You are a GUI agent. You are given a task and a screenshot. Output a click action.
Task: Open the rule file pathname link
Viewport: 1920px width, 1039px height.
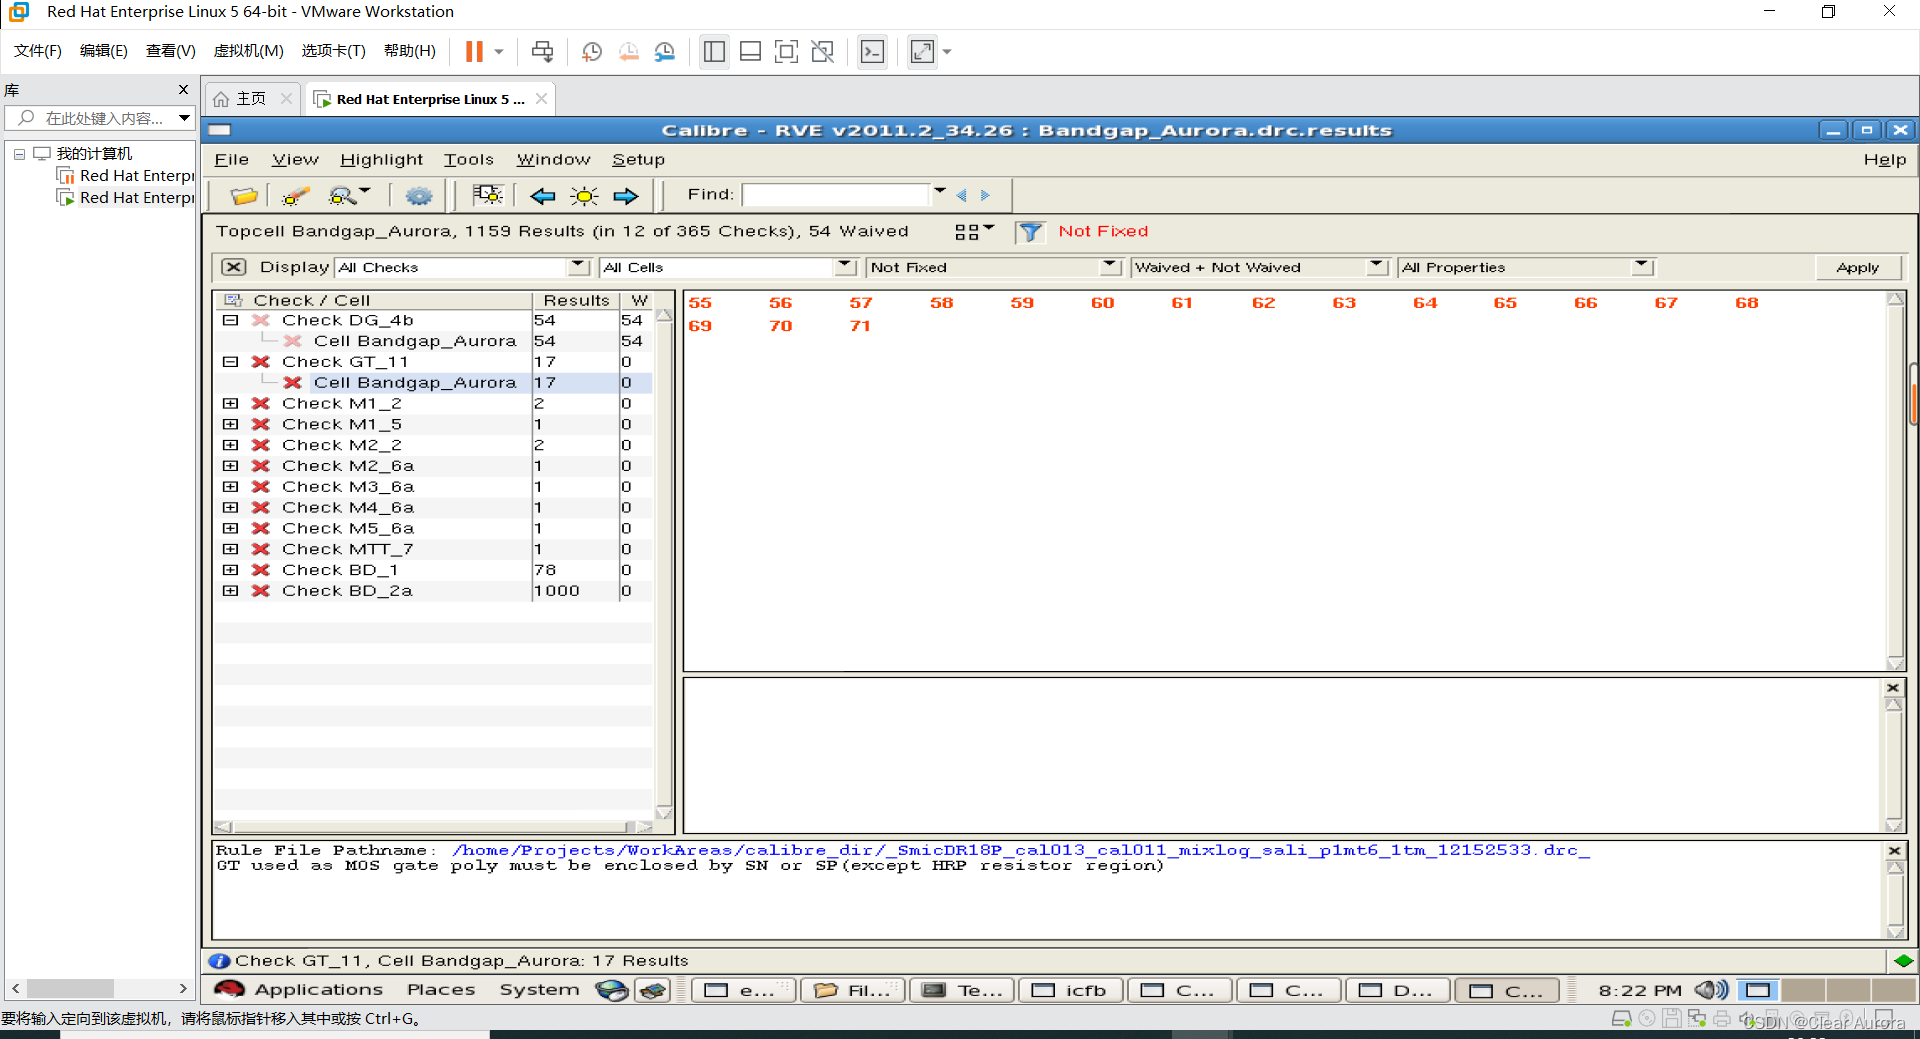[x=1020, y=850]
